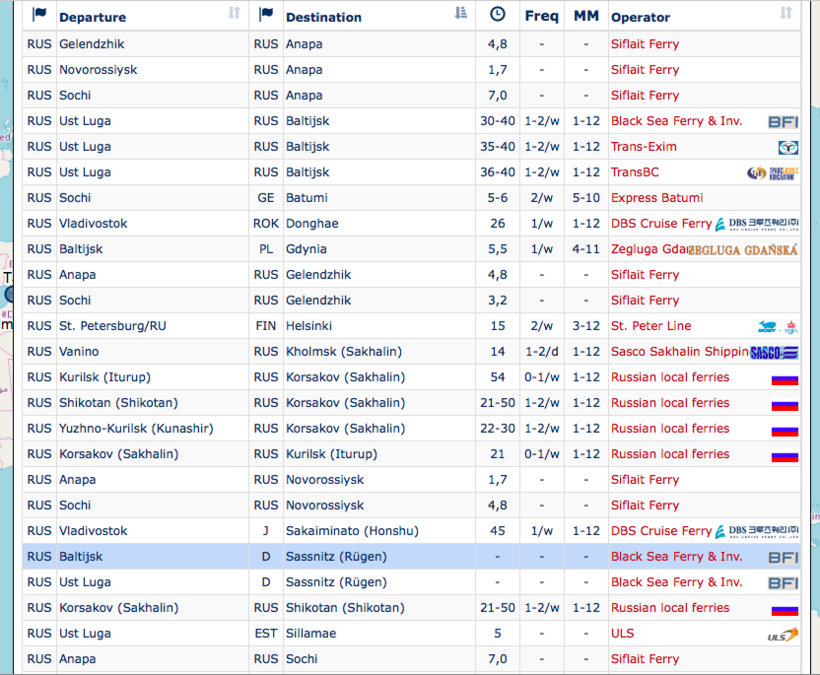820x675 pixels.
Task: Click the Destination column header label
Action: pyautogui.click(x=324, y=17)
